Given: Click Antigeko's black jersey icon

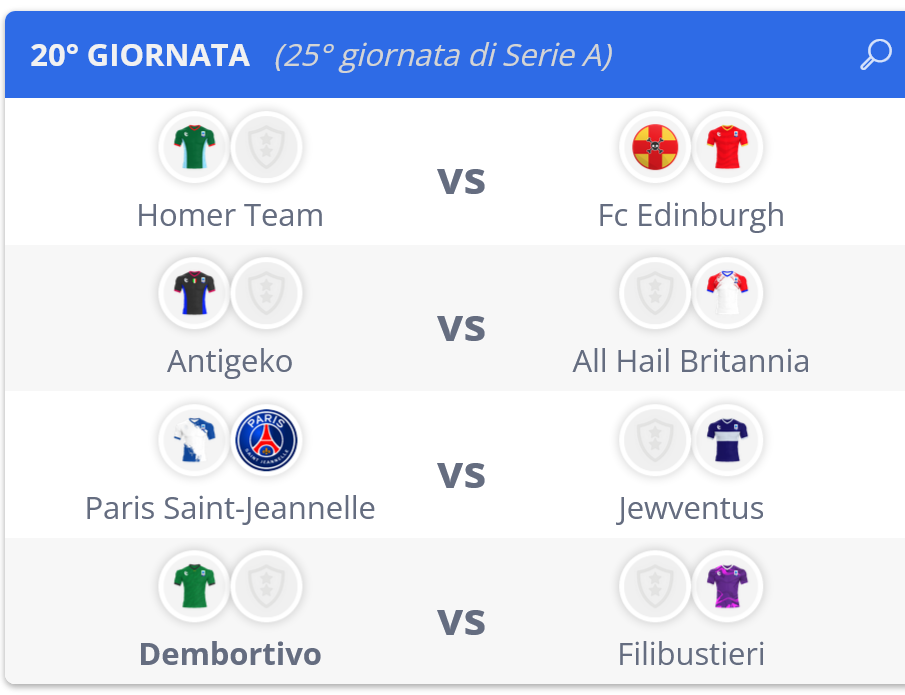Looking at the screenshot, I should [x=195, y=293].
